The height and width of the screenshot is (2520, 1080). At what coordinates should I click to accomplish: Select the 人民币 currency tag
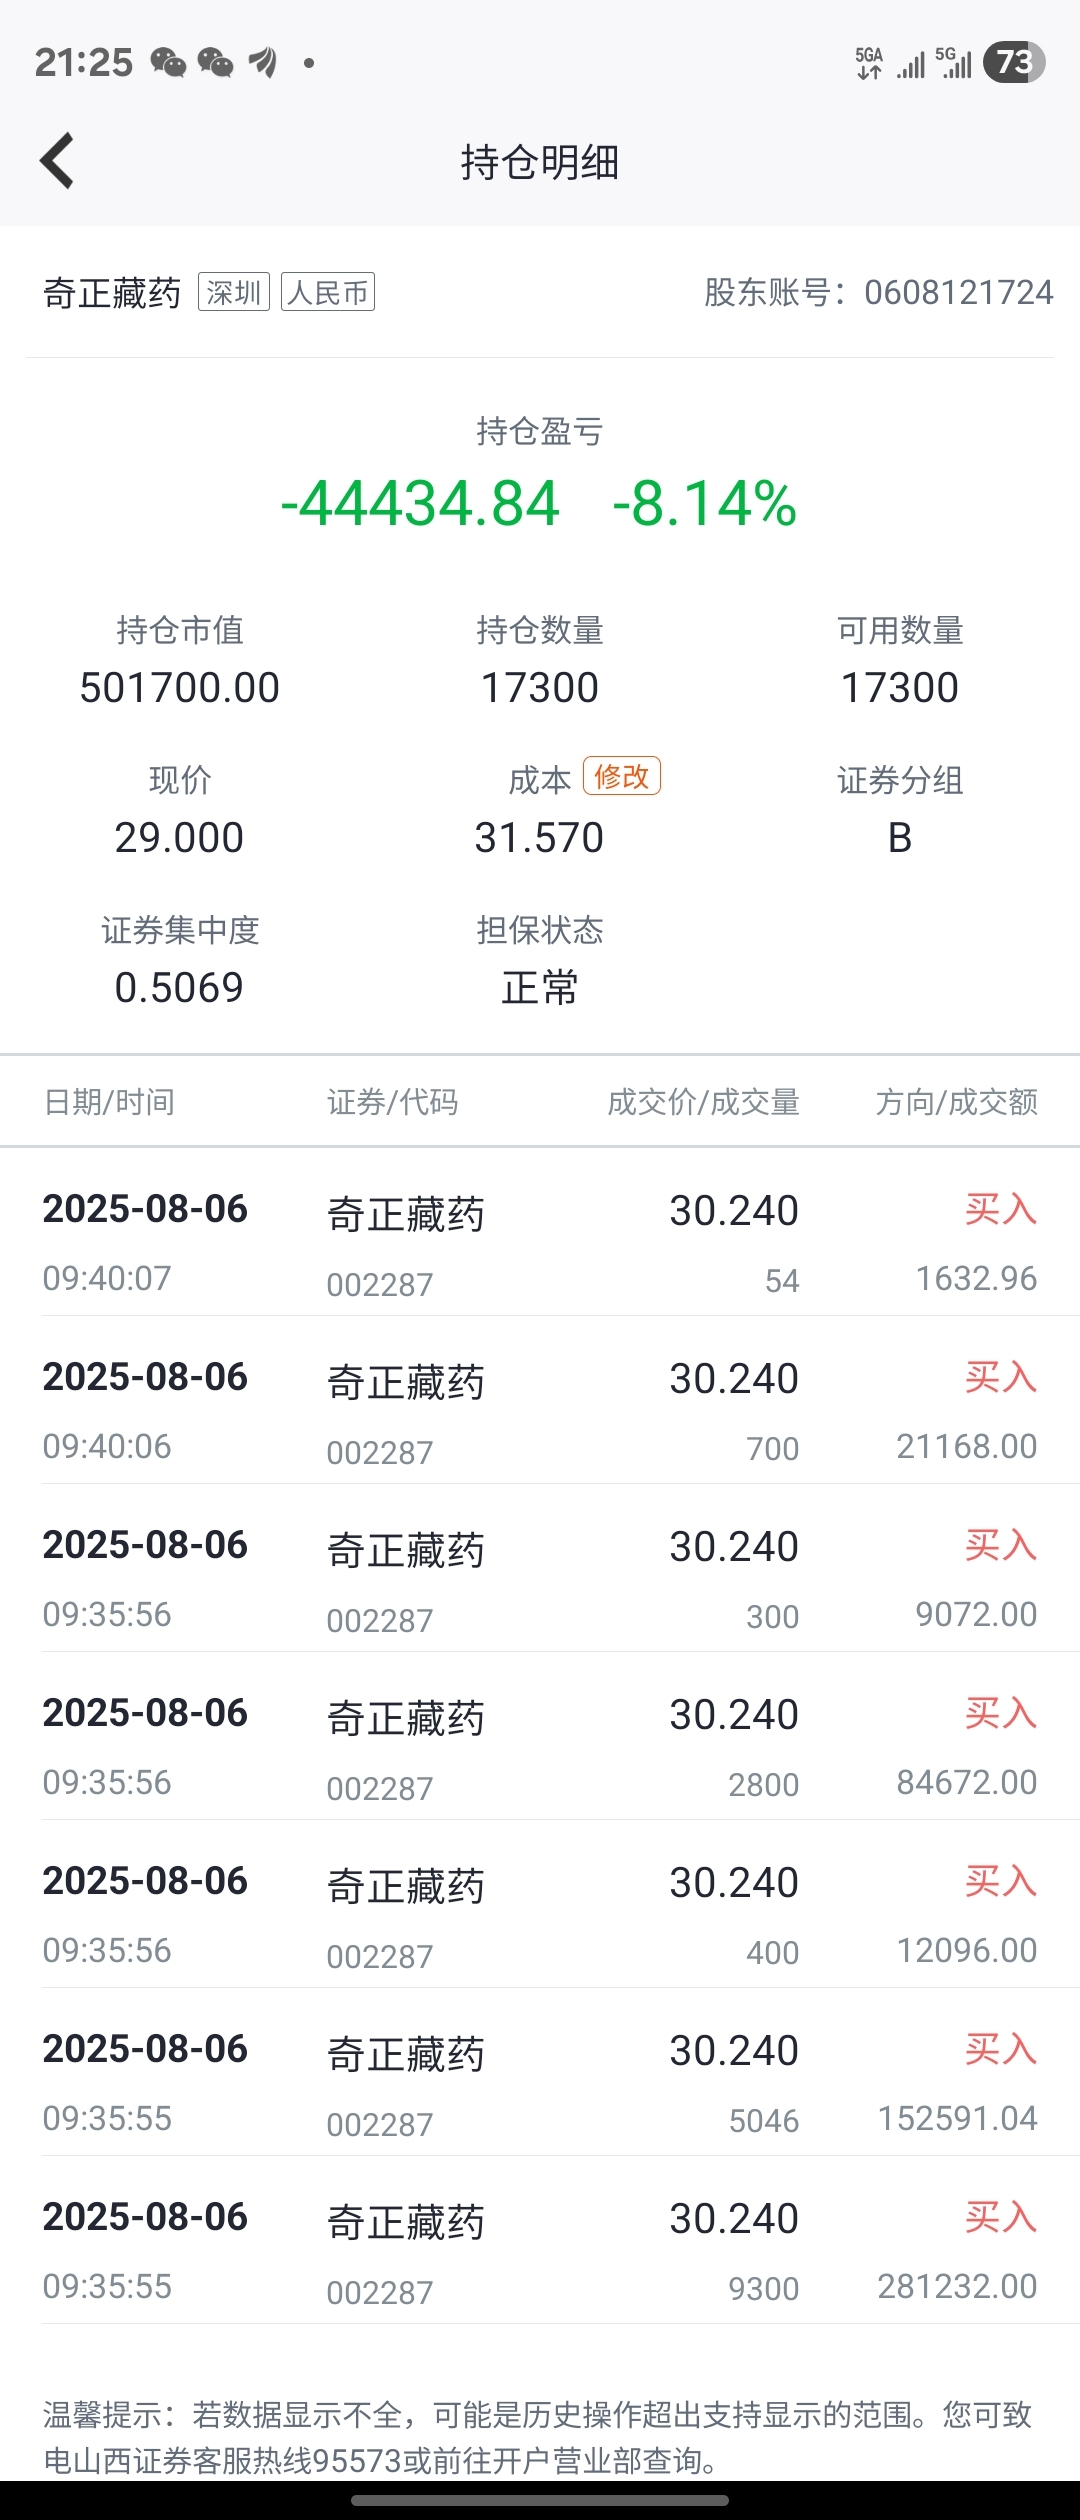[328, 292]
